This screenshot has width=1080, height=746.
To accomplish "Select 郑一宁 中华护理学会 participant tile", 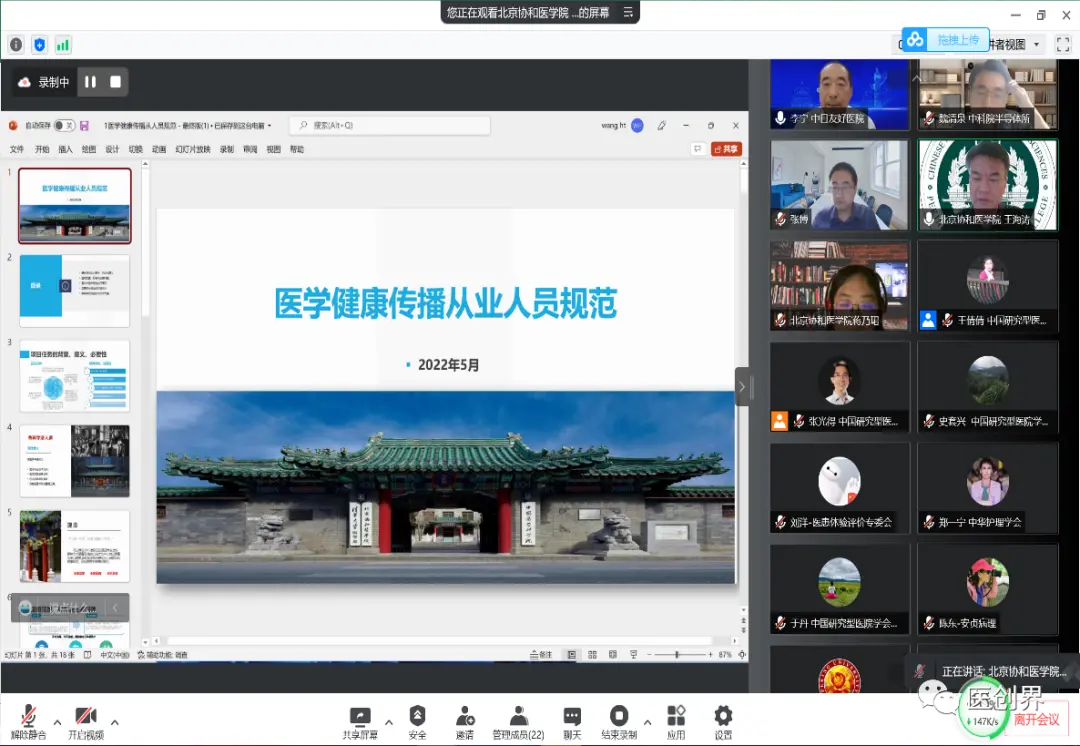I will 988,488.
